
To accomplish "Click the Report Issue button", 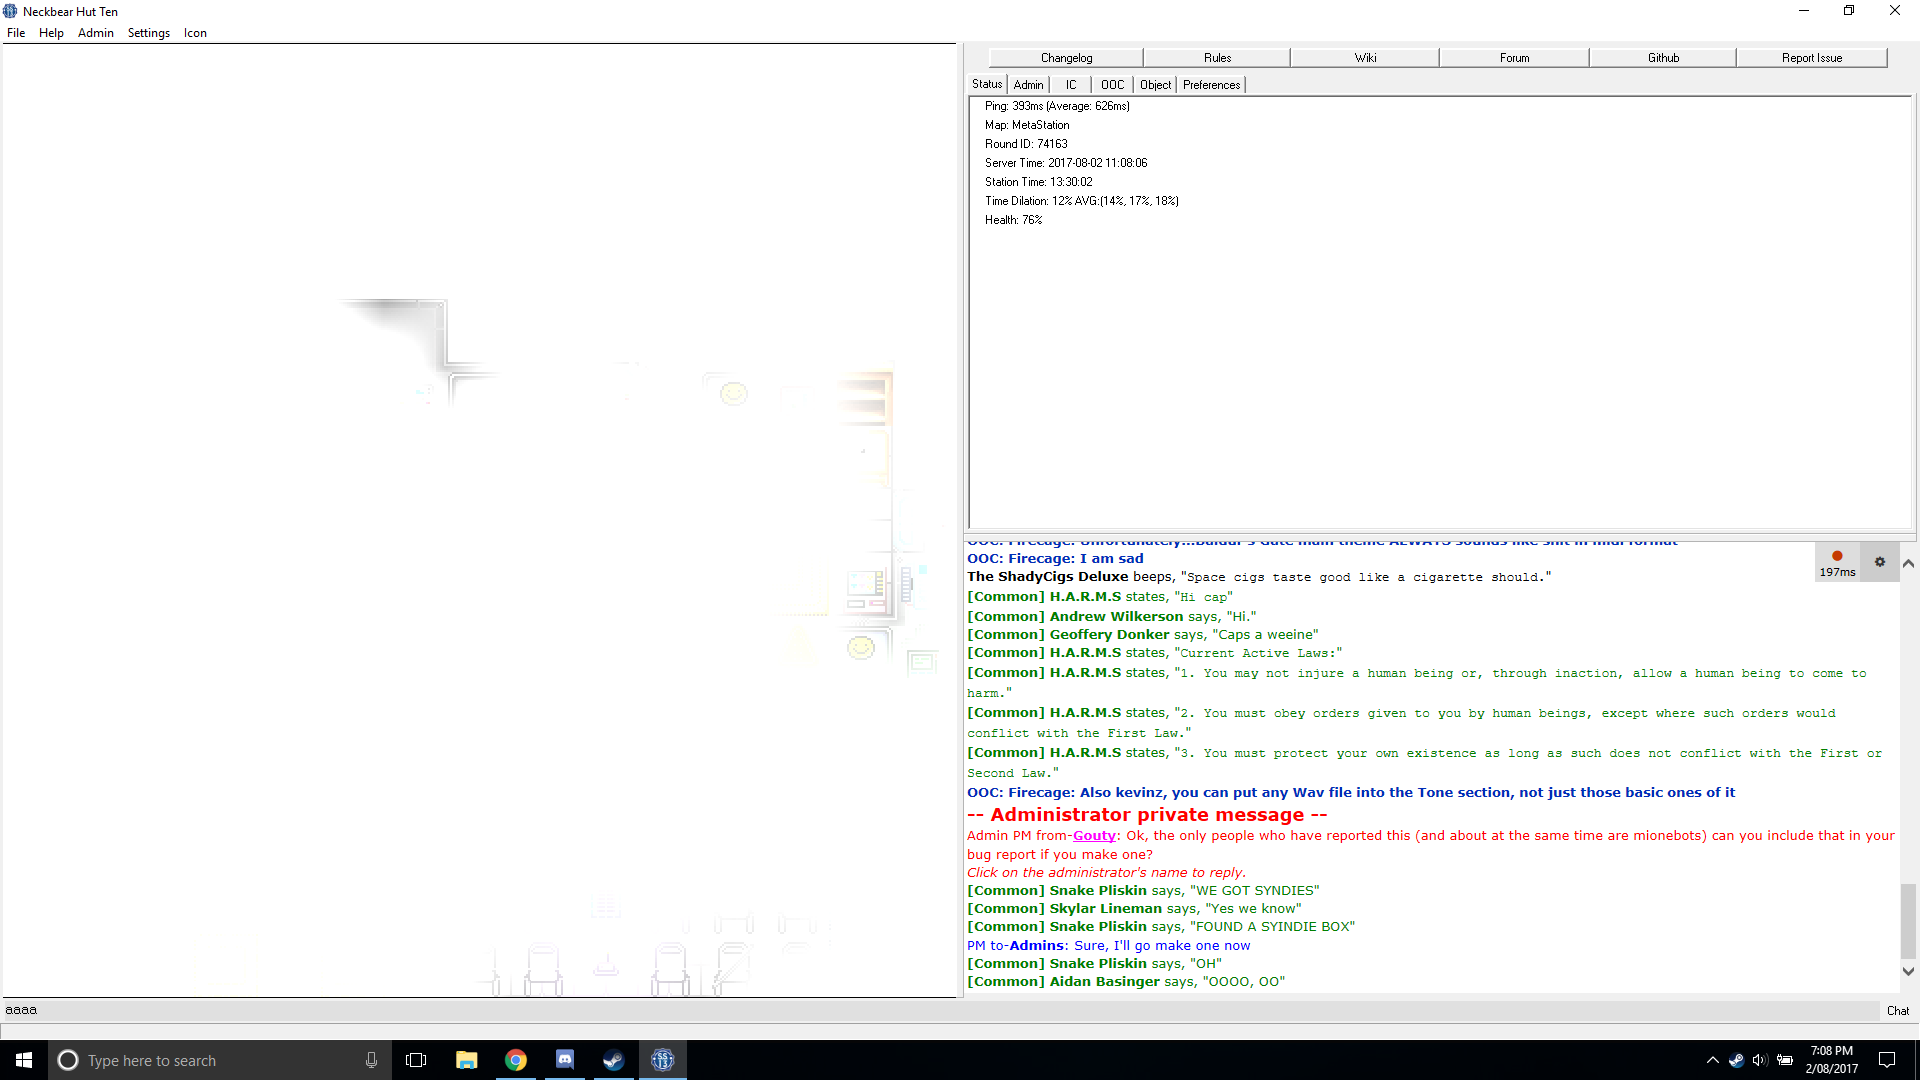I will [1811, 58].
